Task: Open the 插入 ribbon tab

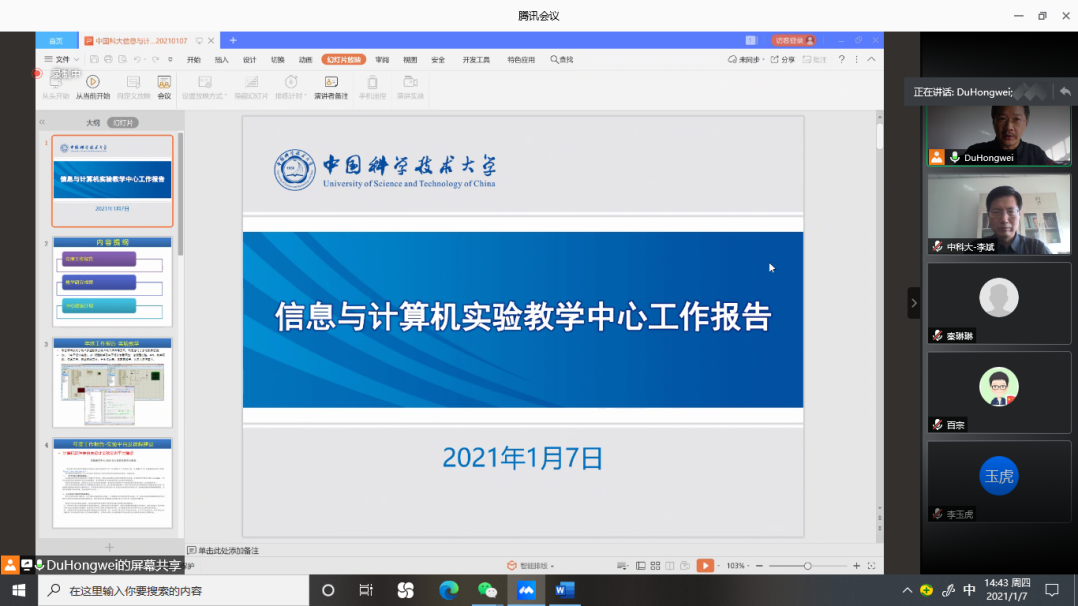Action: coord(221,60)
